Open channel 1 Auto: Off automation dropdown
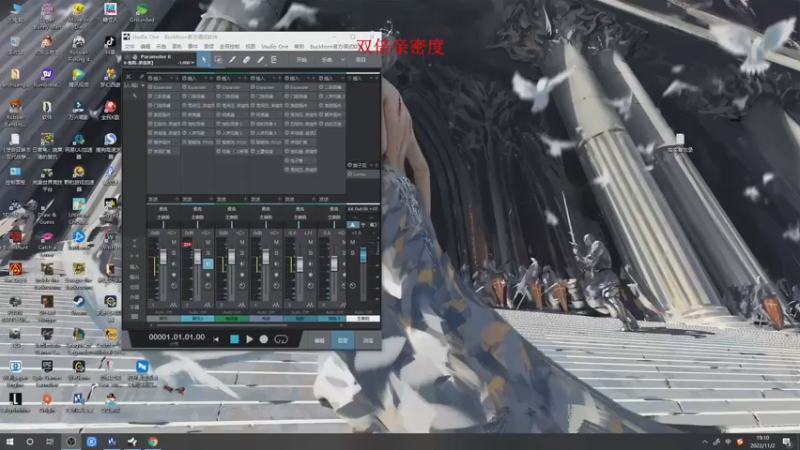 click(163, 312)
